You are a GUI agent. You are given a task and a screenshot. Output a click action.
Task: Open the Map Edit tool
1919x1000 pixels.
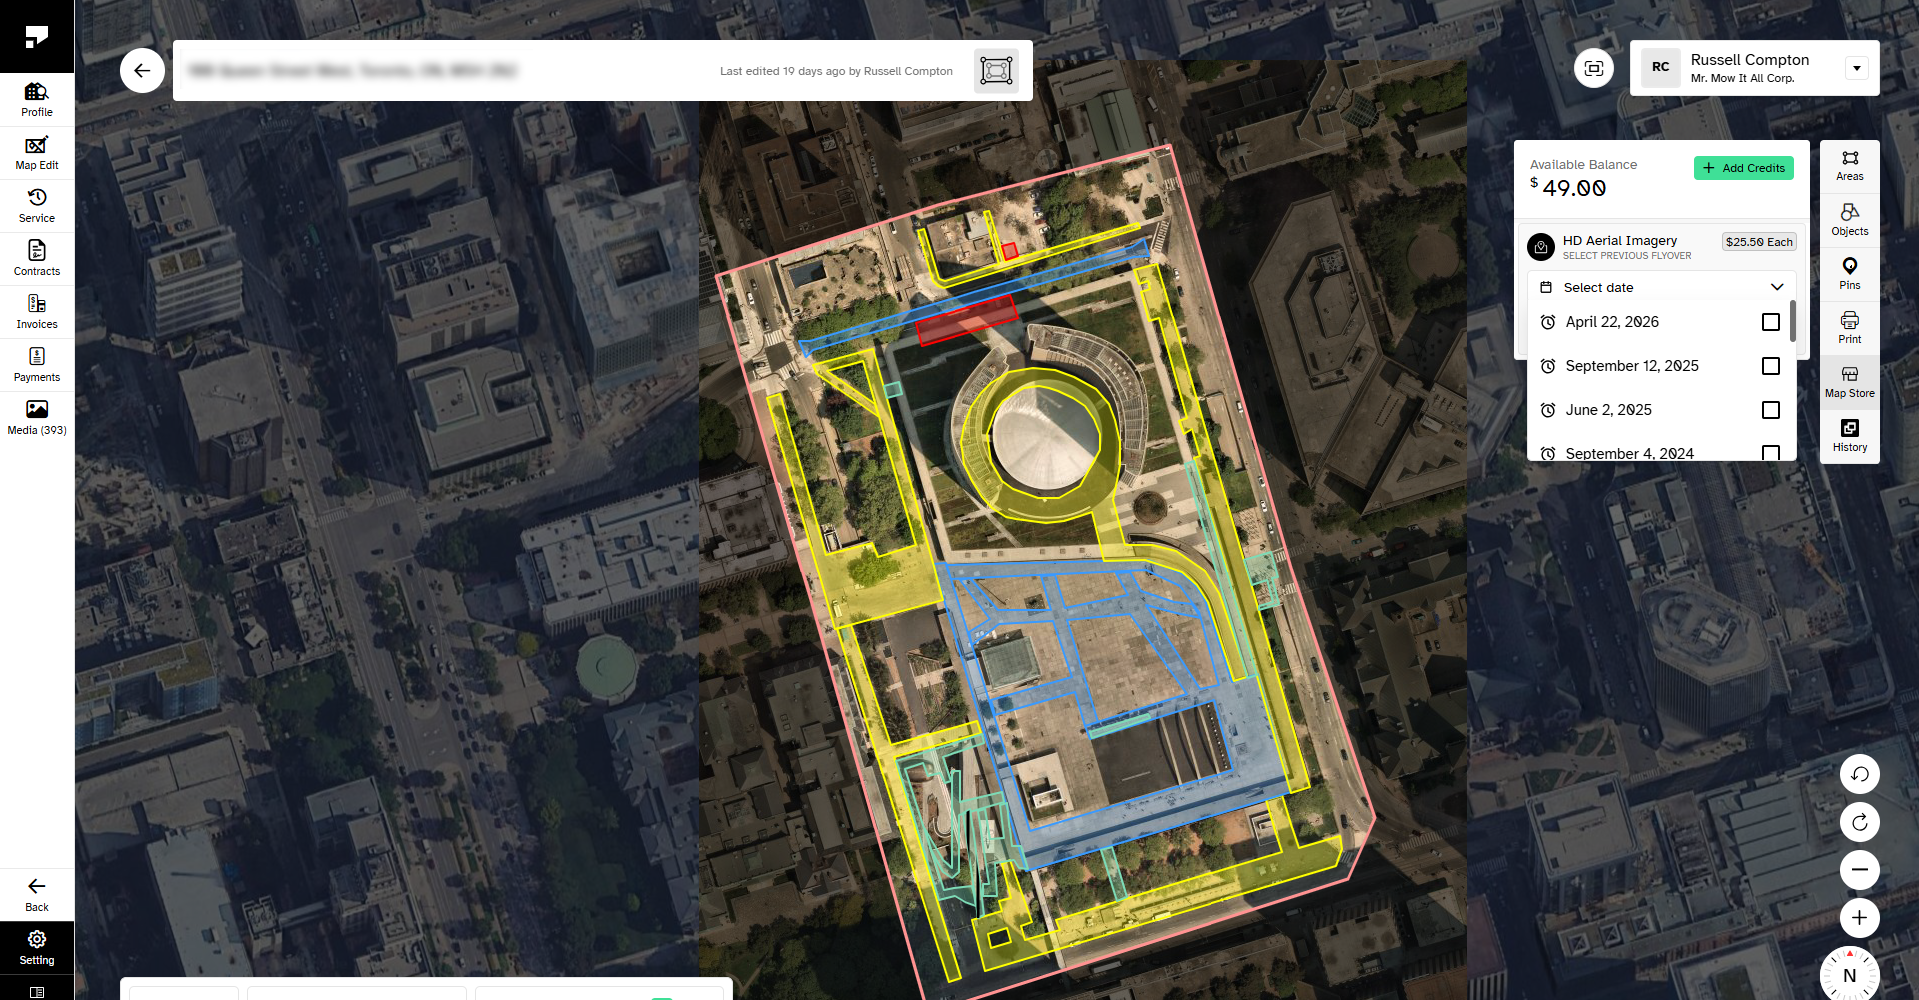37,153
